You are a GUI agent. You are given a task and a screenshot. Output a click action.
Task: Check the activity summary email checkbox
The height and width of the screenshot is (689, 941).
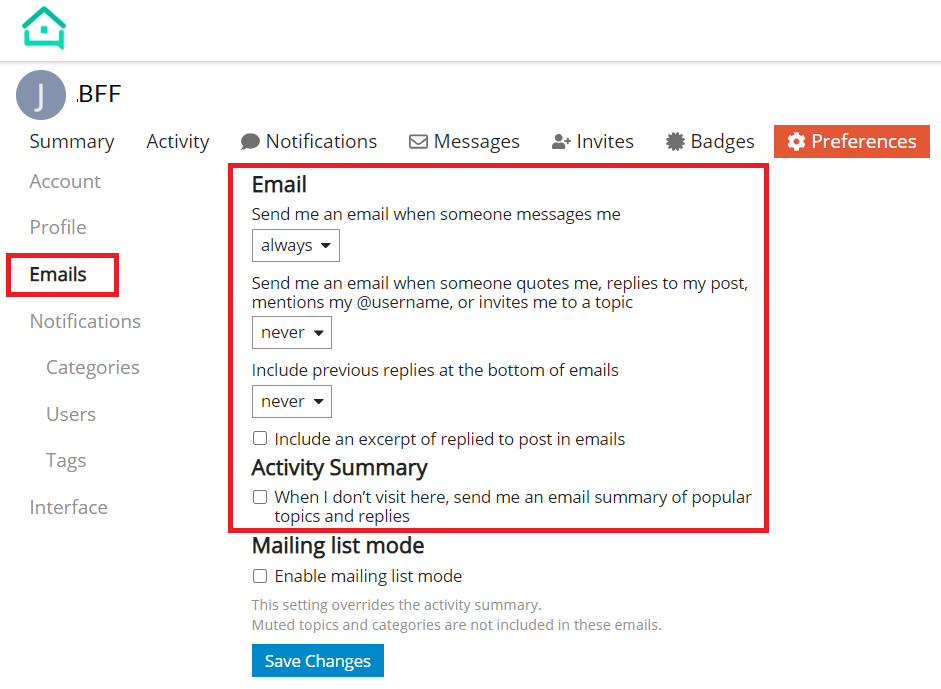coord(260,497)
